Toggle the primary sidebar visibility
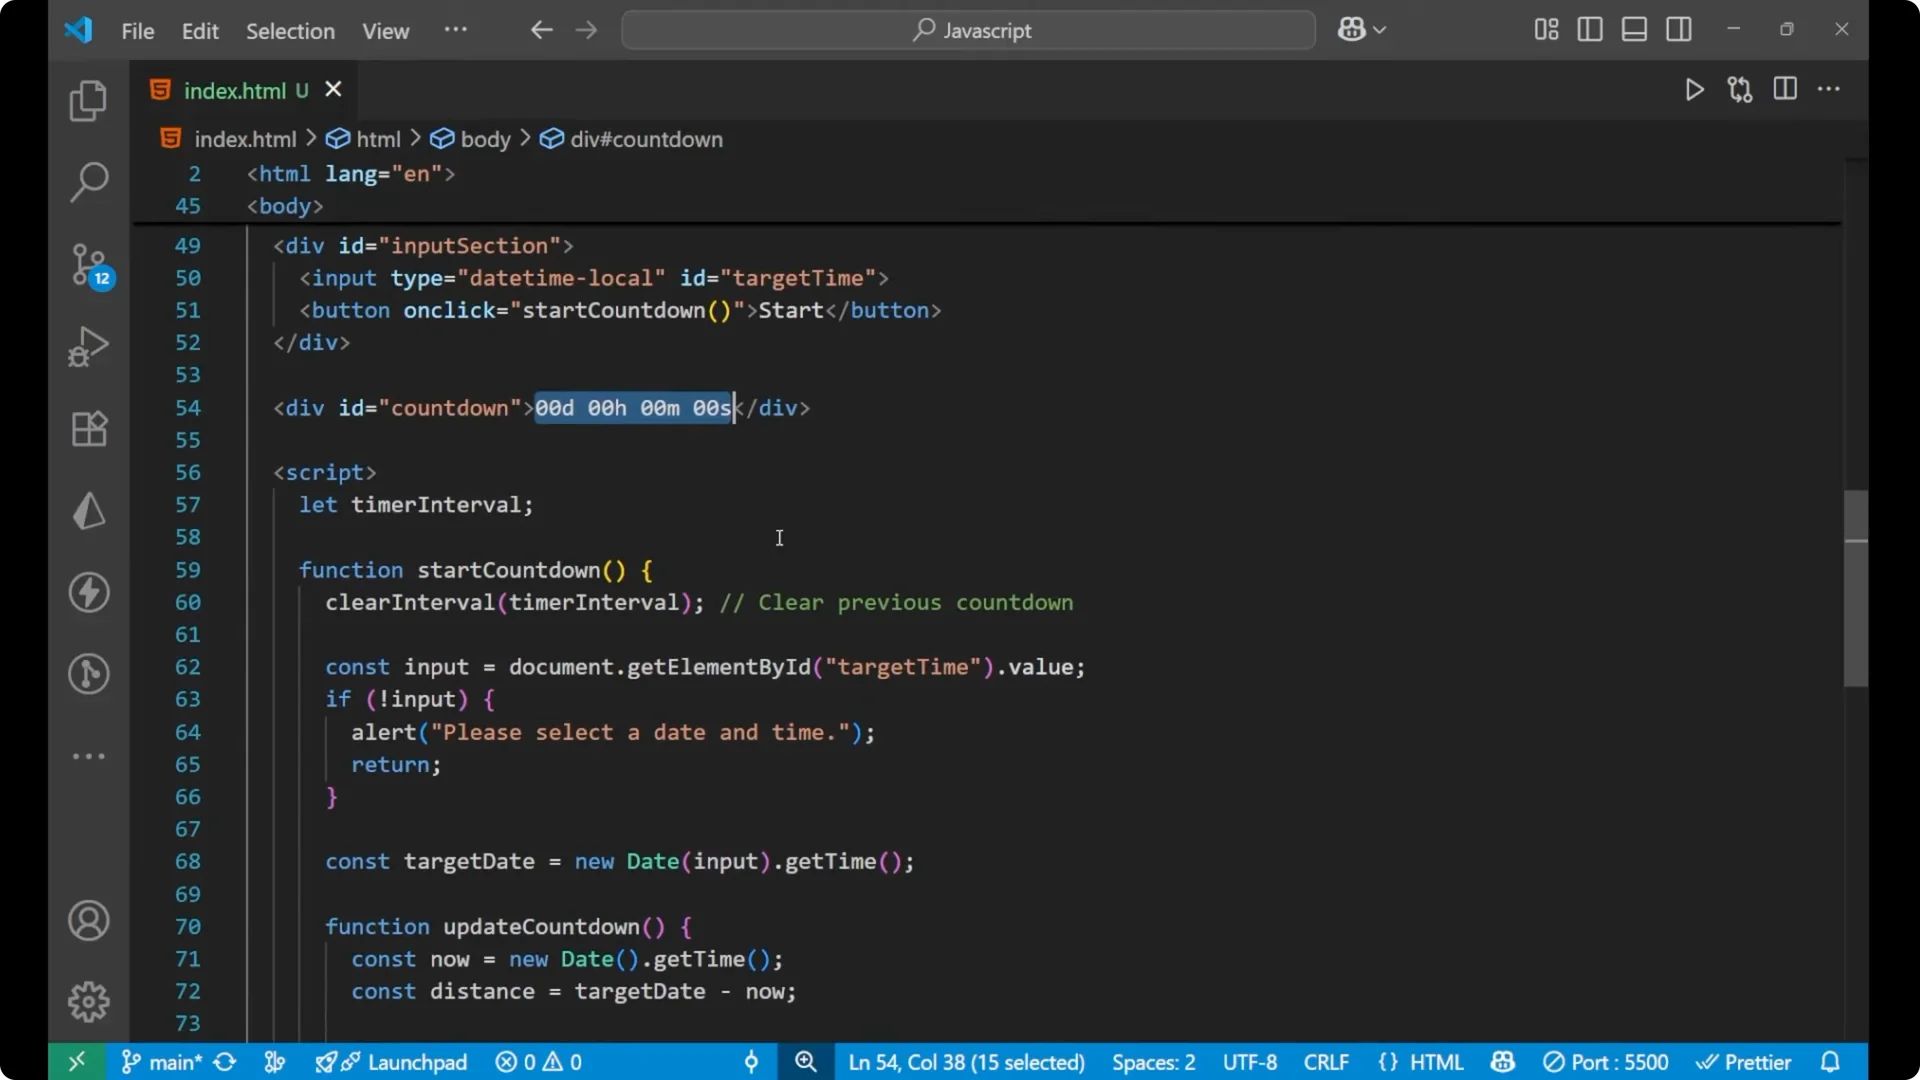1920x1080 pixels. click(1590, 29)
